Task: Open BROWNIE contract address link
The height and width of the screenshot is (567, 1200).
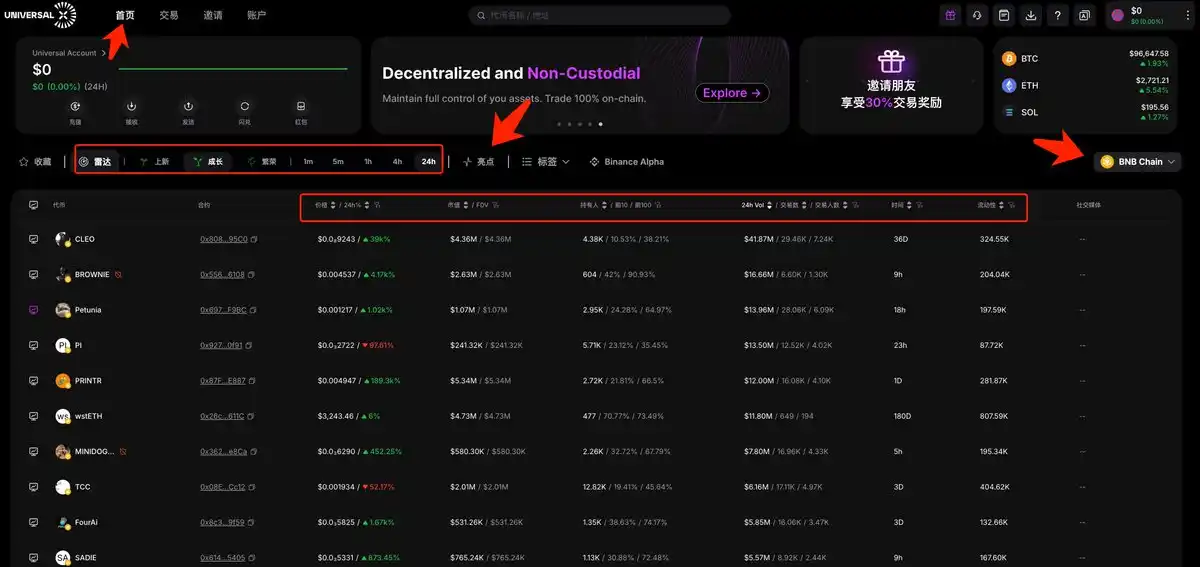Action: click(222, 275)
